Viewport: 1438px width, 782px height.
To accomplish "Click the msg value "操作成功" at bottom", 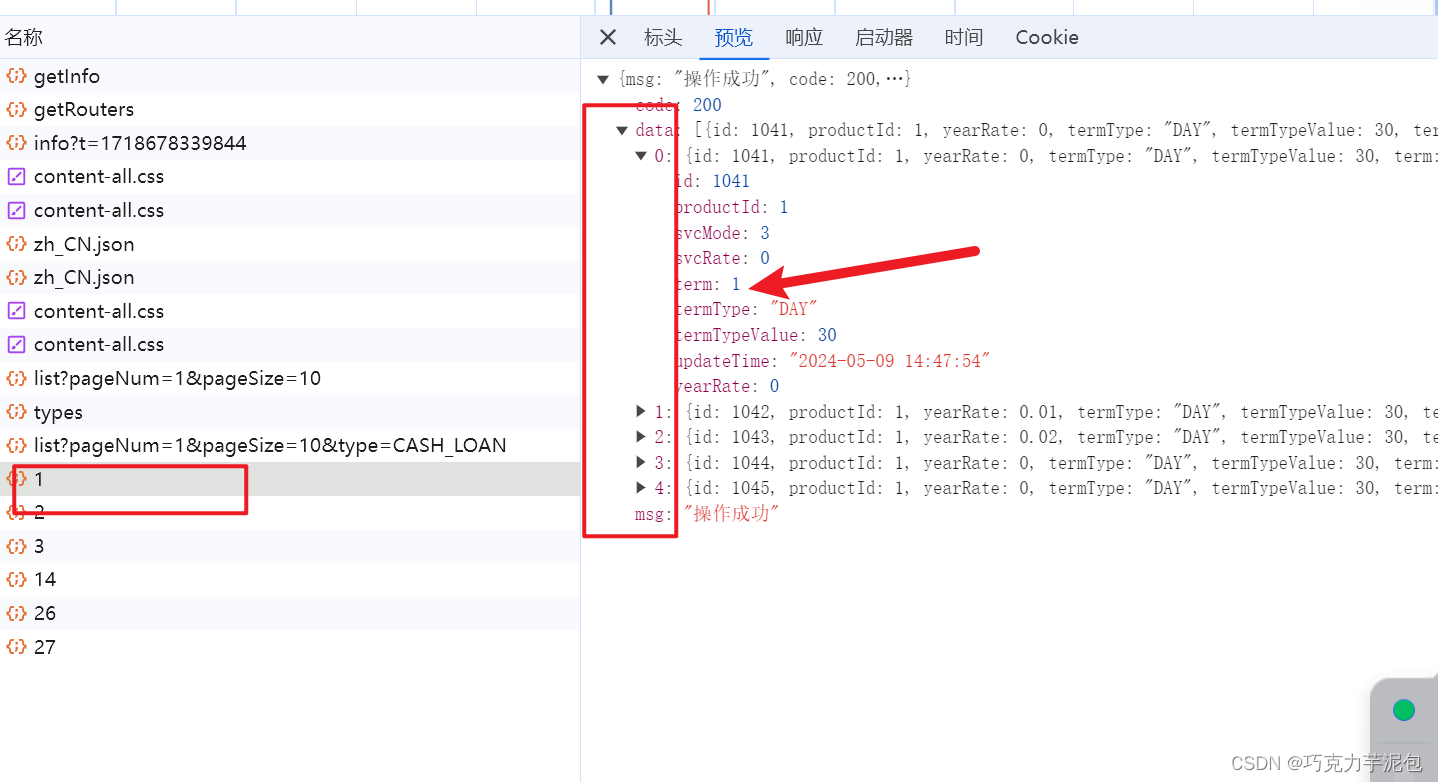I will pos(731,514).
